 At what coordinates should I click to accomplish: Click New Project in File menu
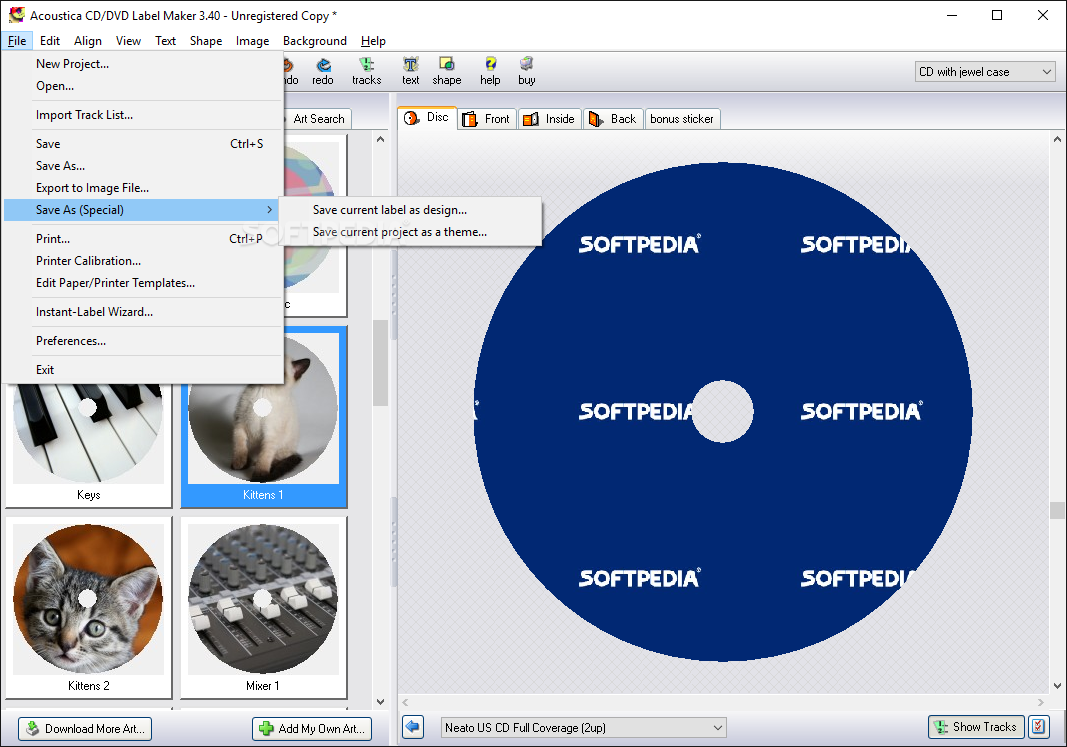[x=72, y=64]
